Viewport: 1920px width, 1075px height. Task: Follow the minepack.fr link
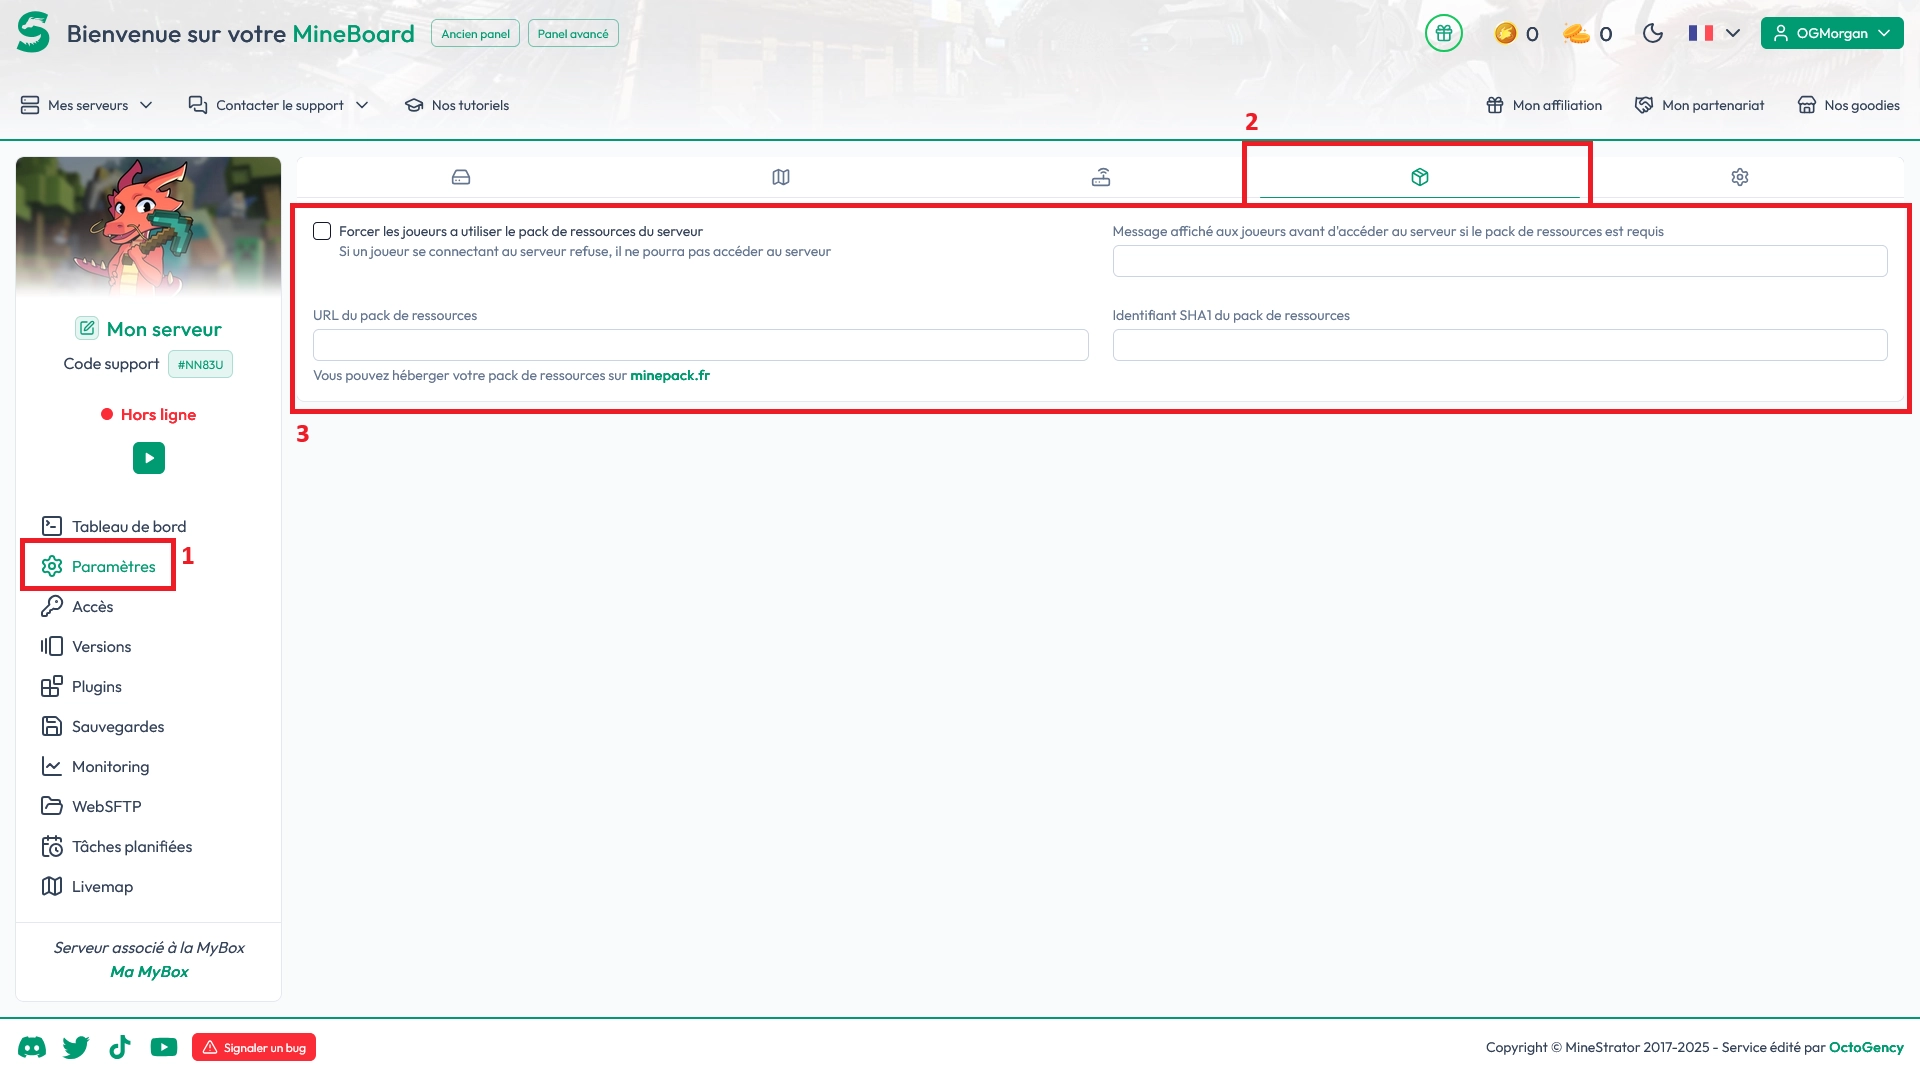(669, 375)
